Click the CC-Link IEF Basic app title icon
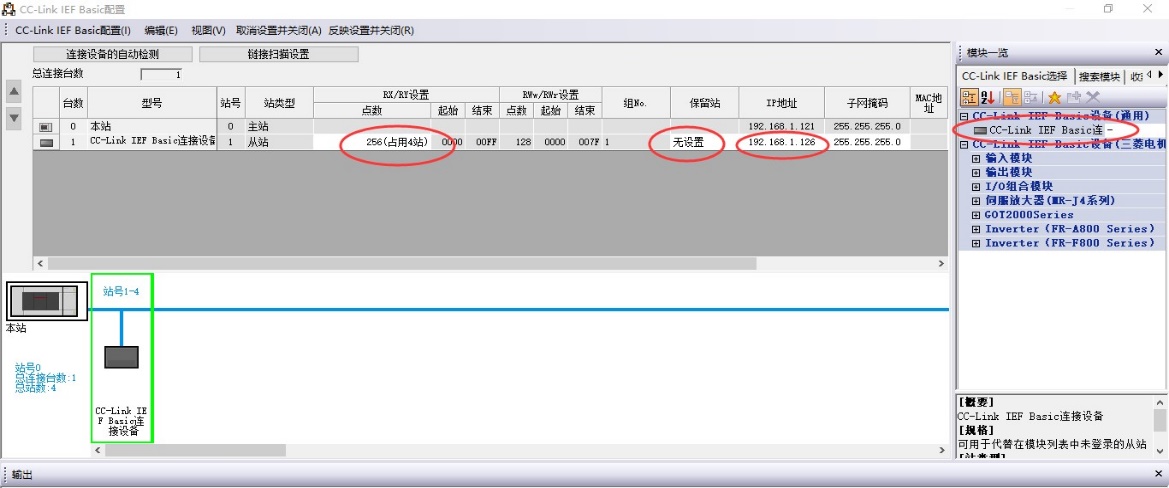 point(9,9)
